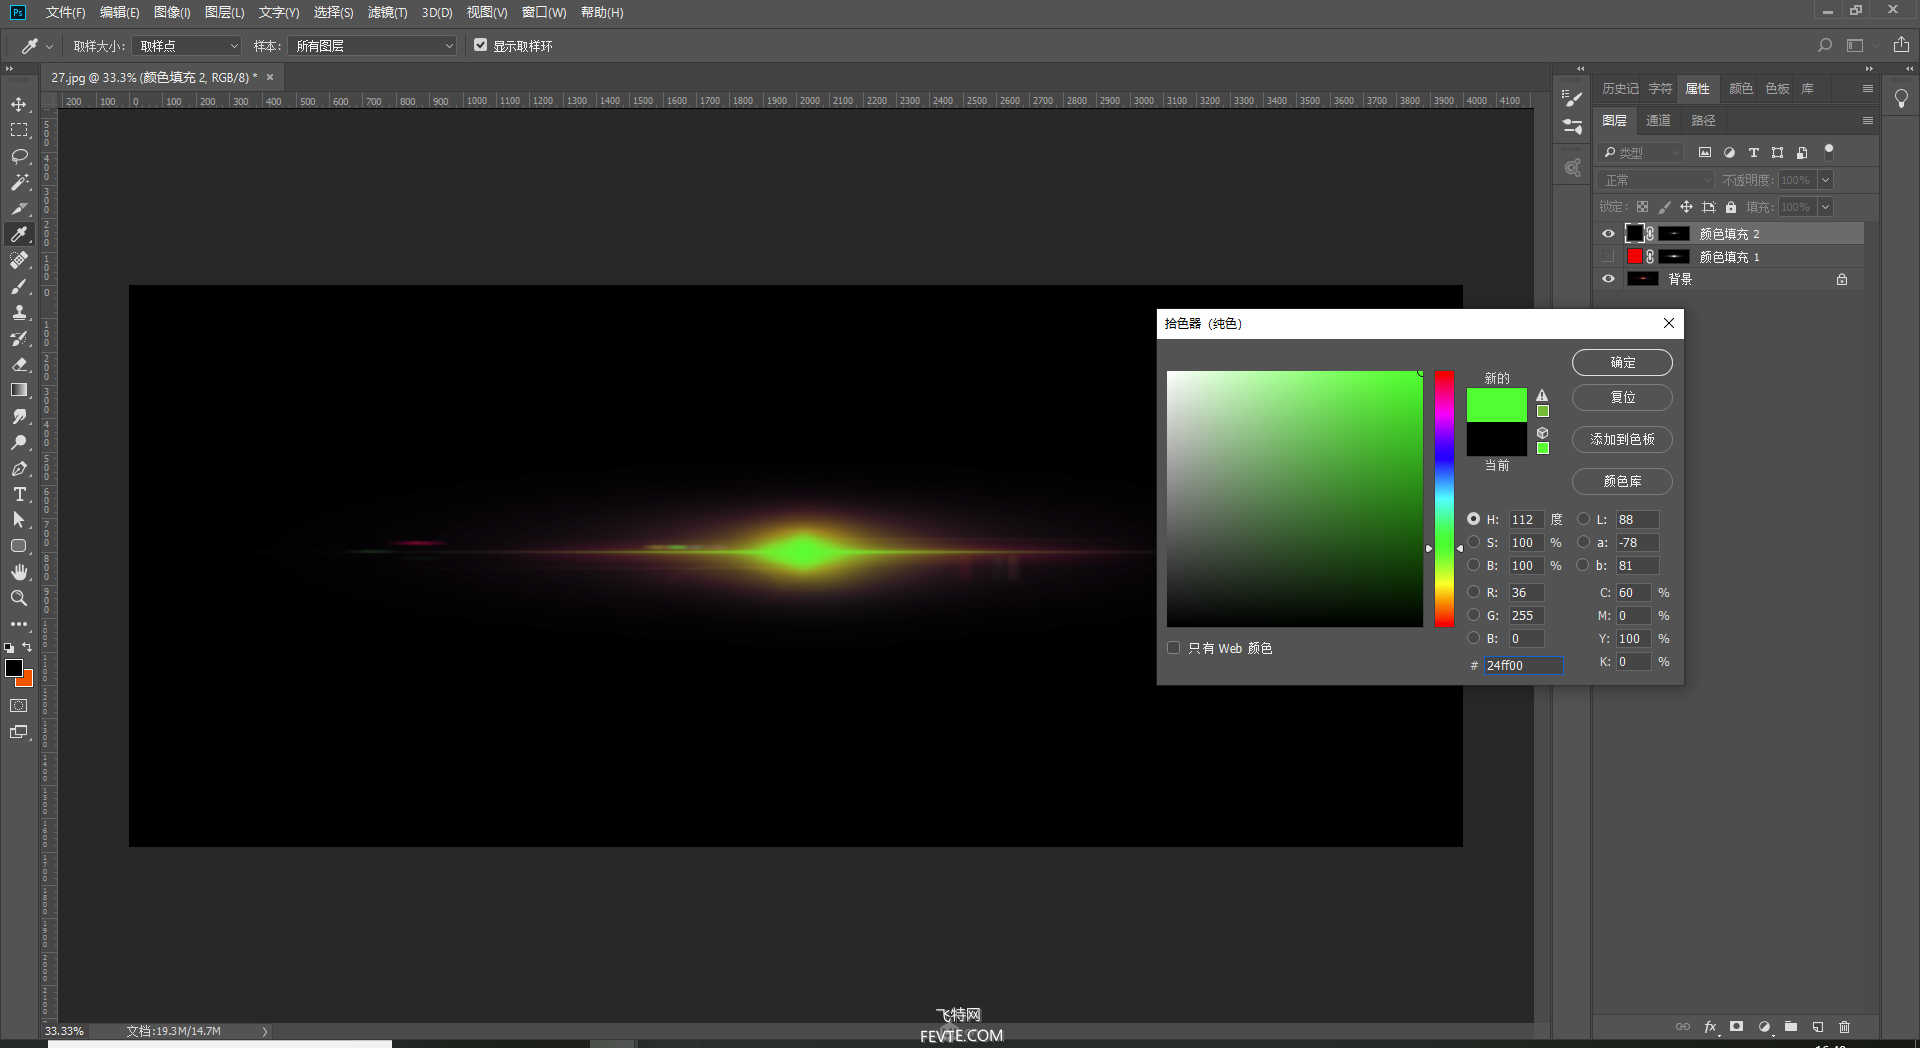The width and height of the screenshot is (1920, 1048).
Task: Open the search icon in options bar
Action: click(x=1825, y=45)
